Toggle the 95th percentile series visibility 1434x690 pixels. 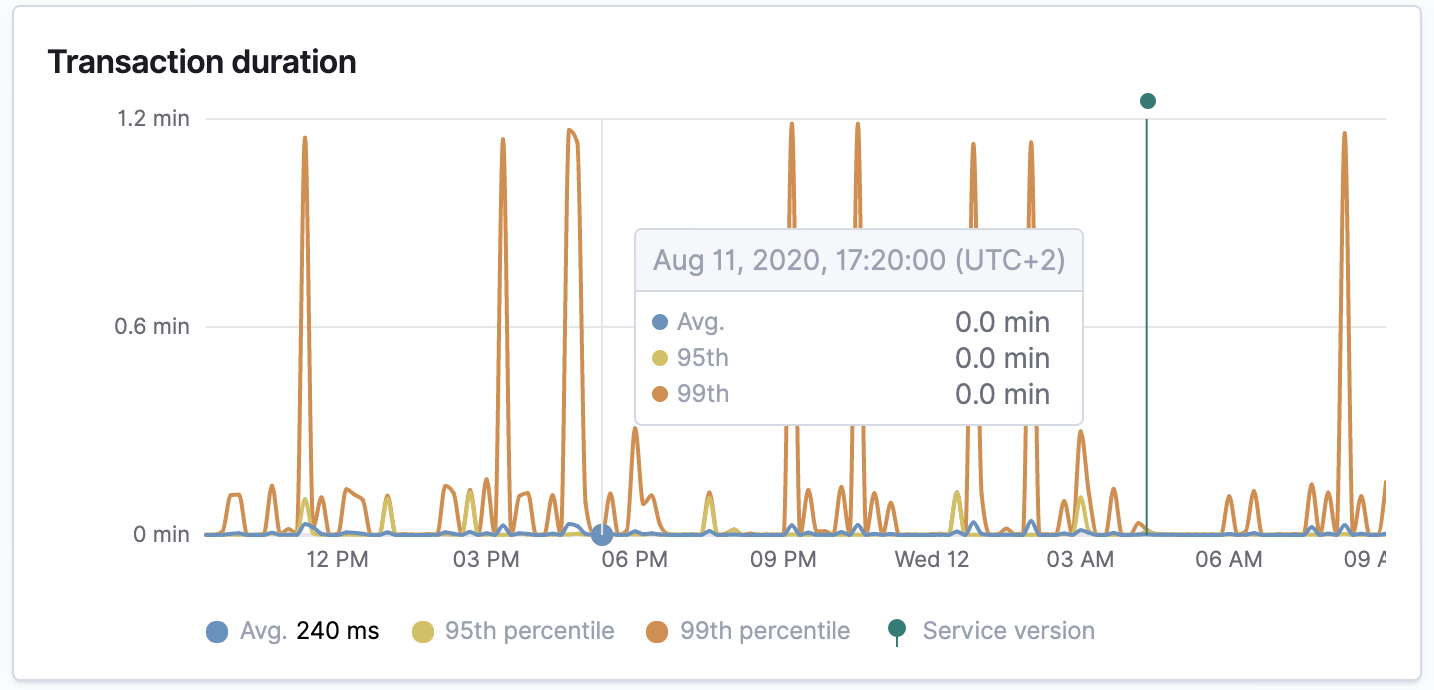click(x=515, y=630)
